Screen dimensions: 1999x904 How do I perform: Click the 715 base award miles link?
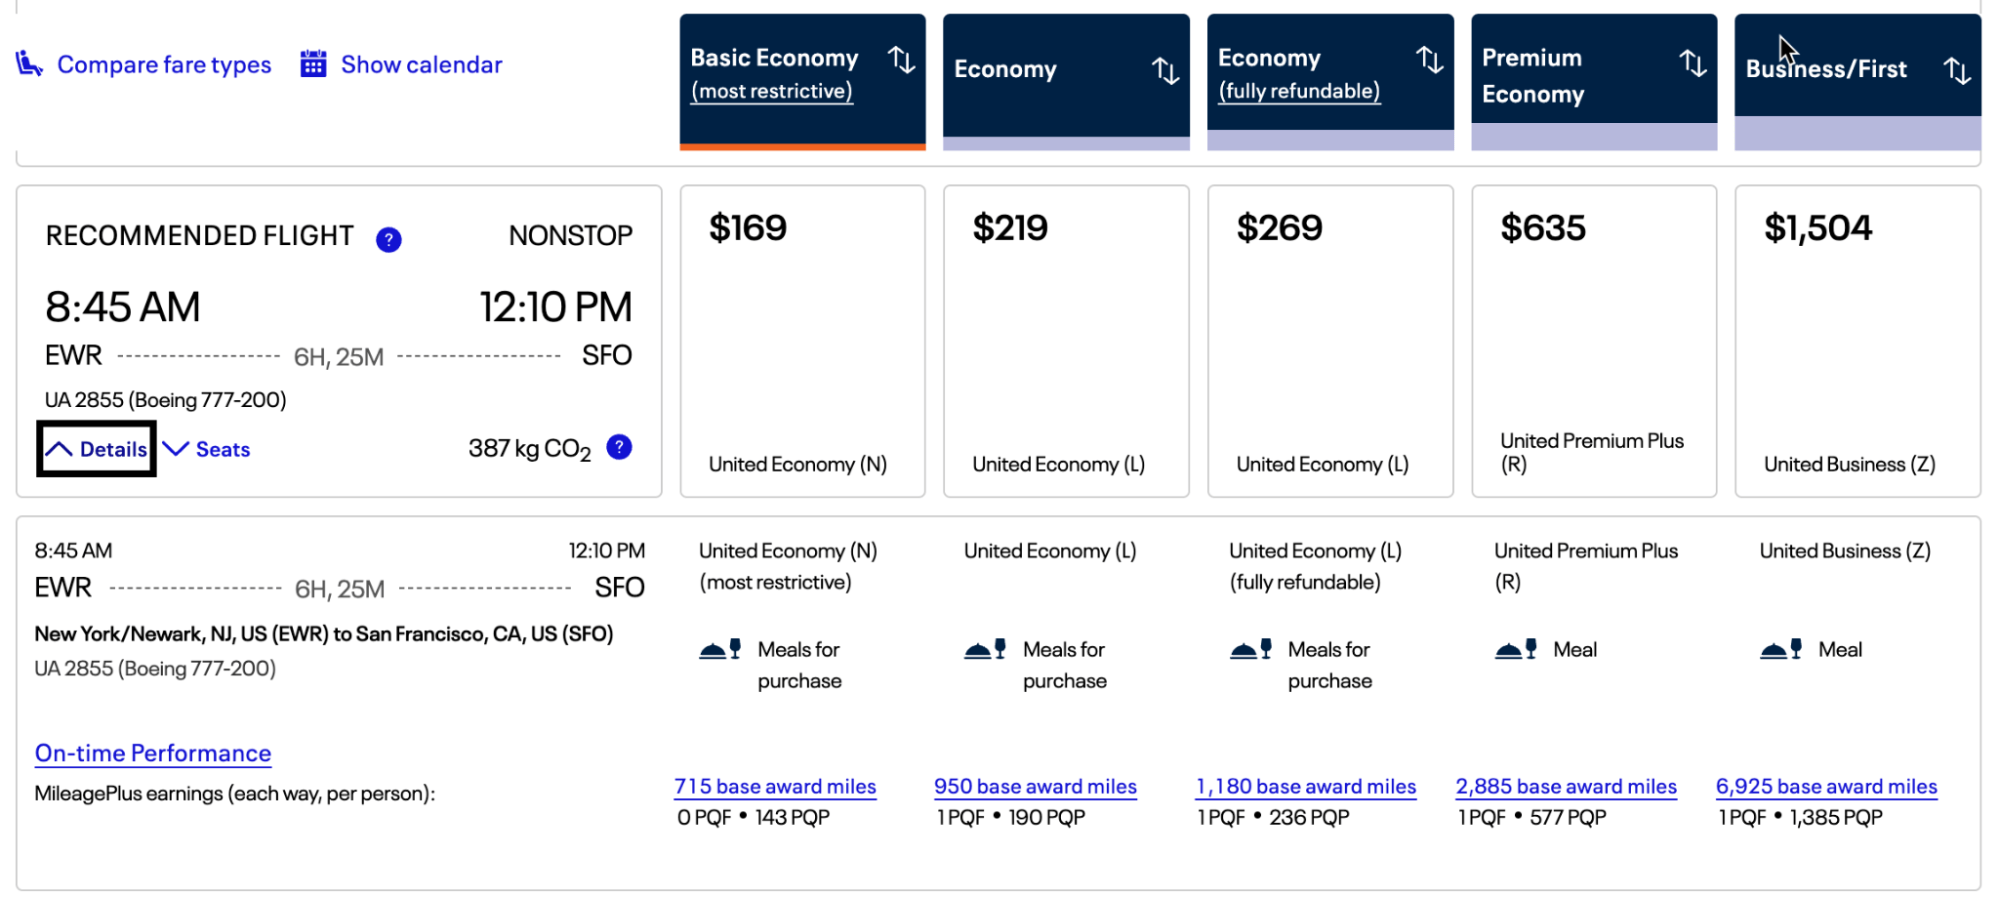click(x=775, y=787)
